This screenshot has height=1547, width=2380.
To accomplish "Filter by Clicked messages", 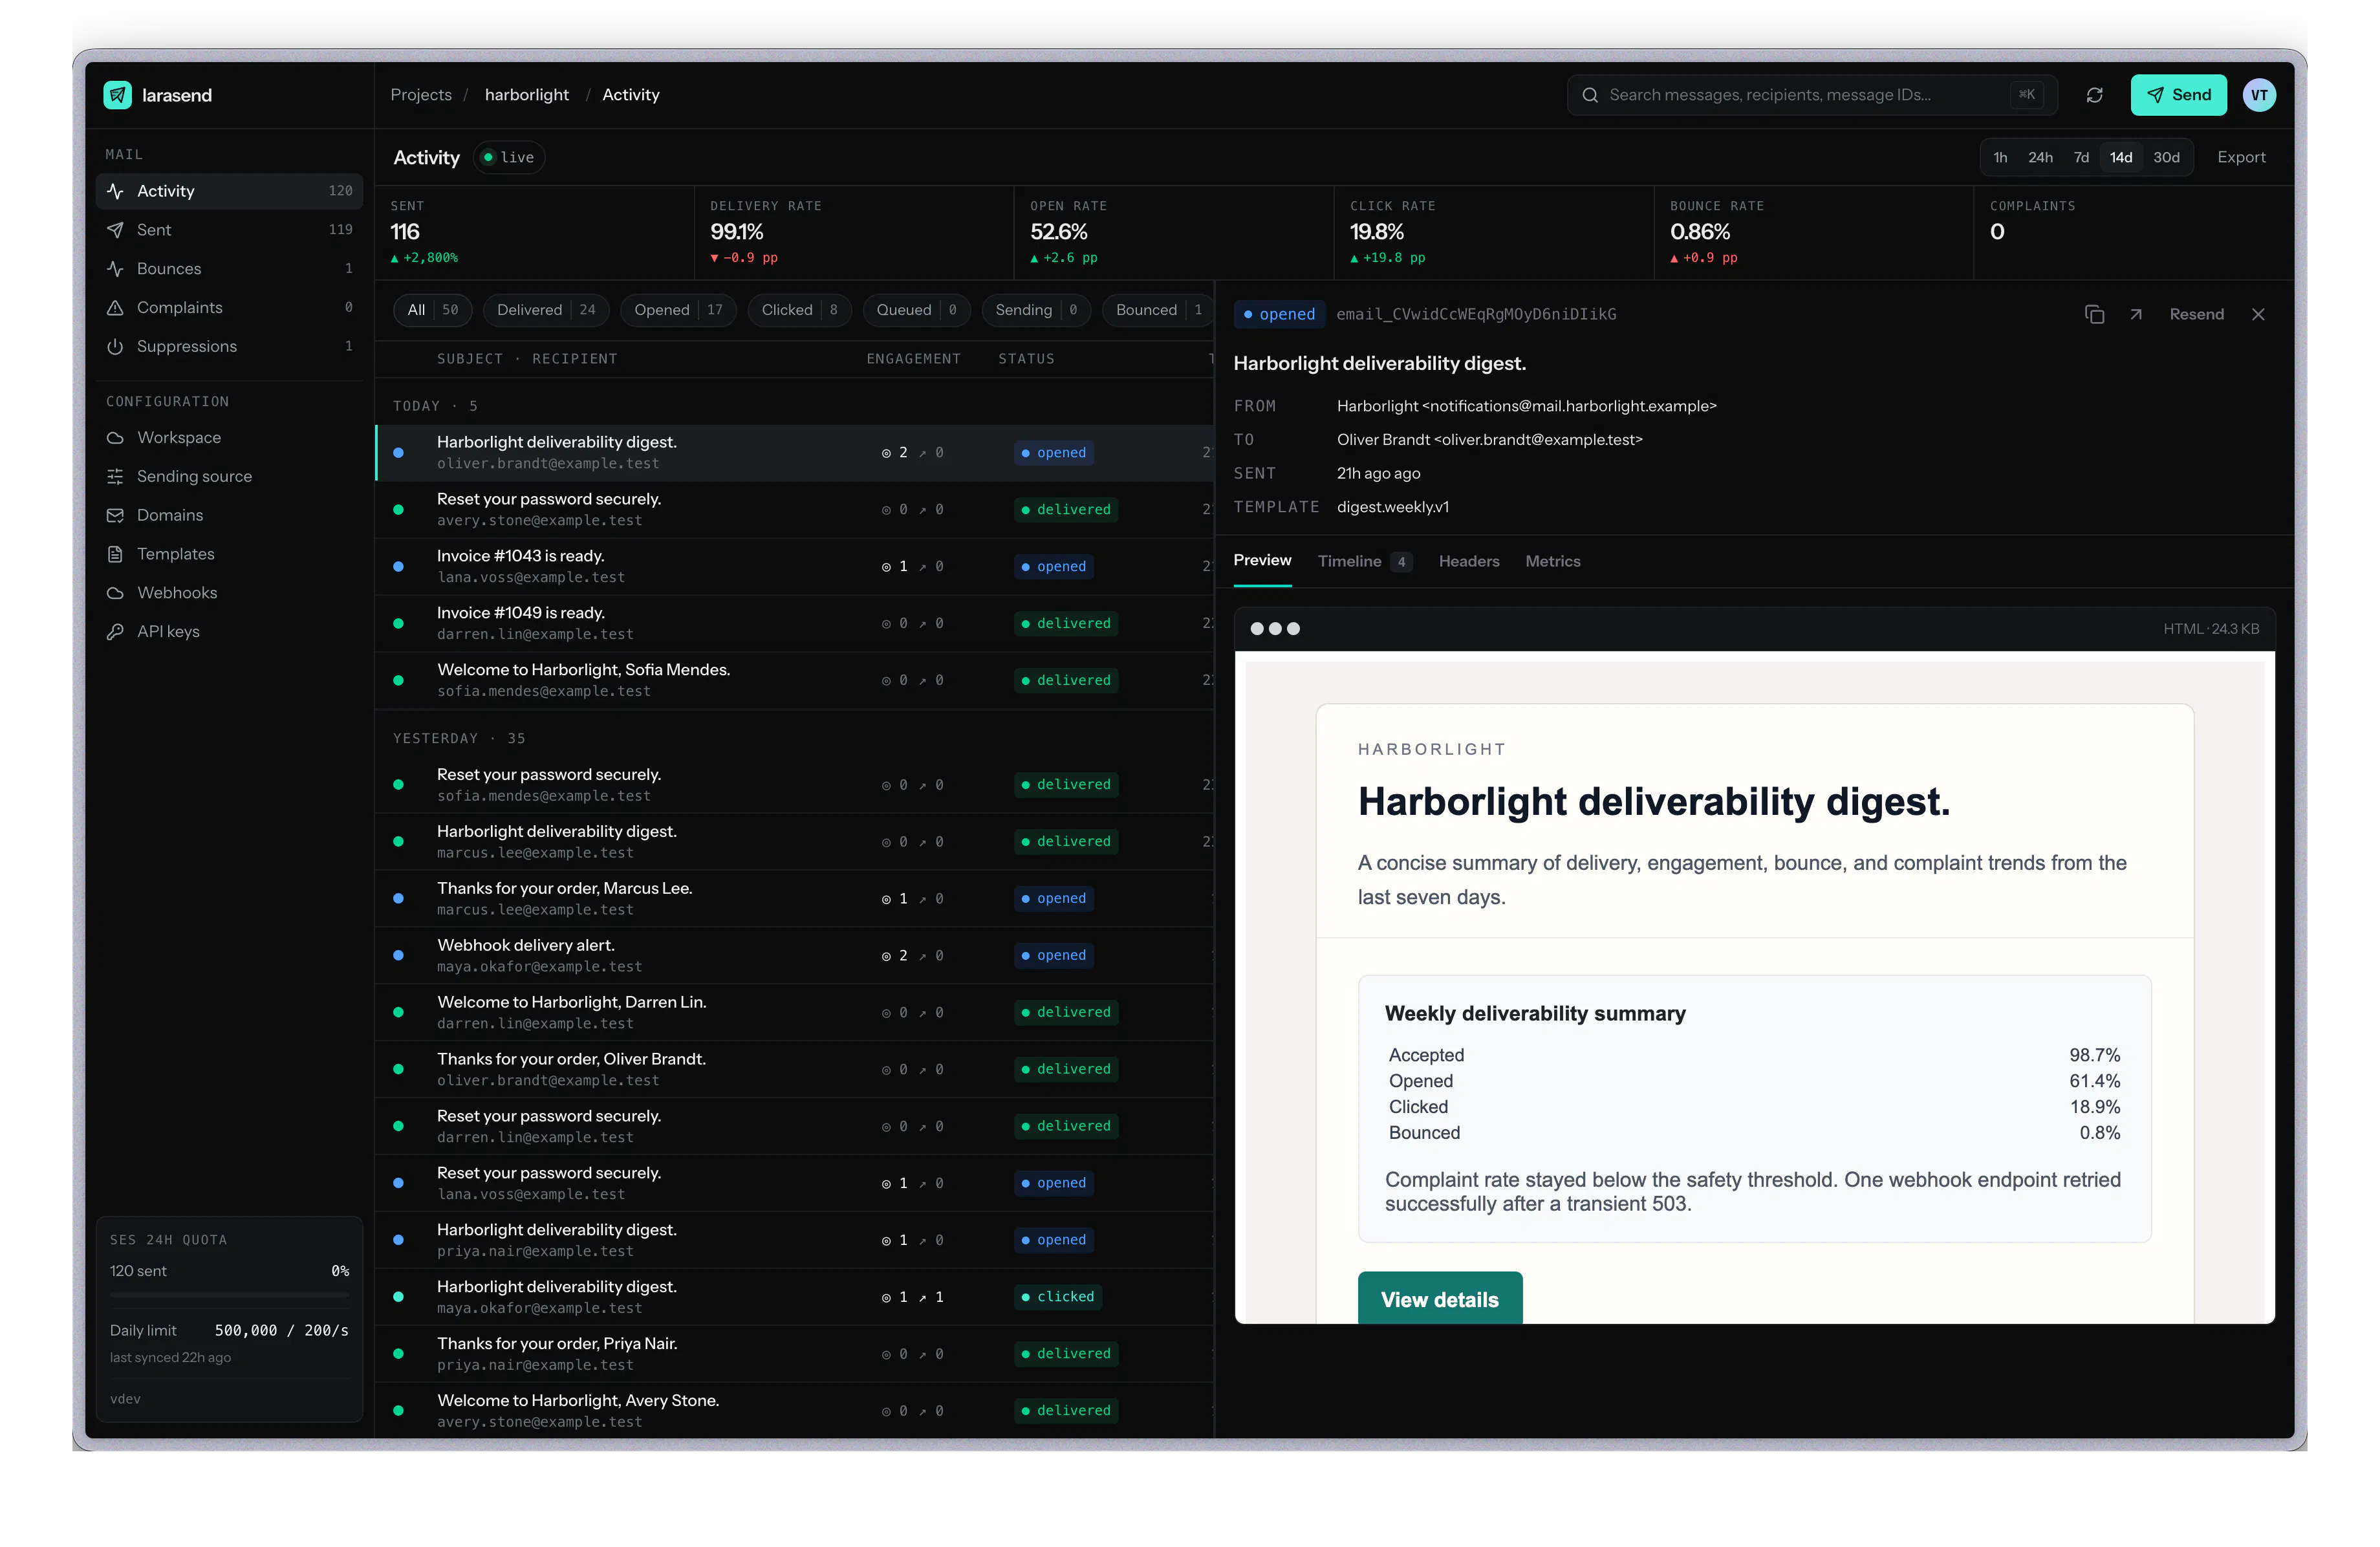I will click(799, 310).
